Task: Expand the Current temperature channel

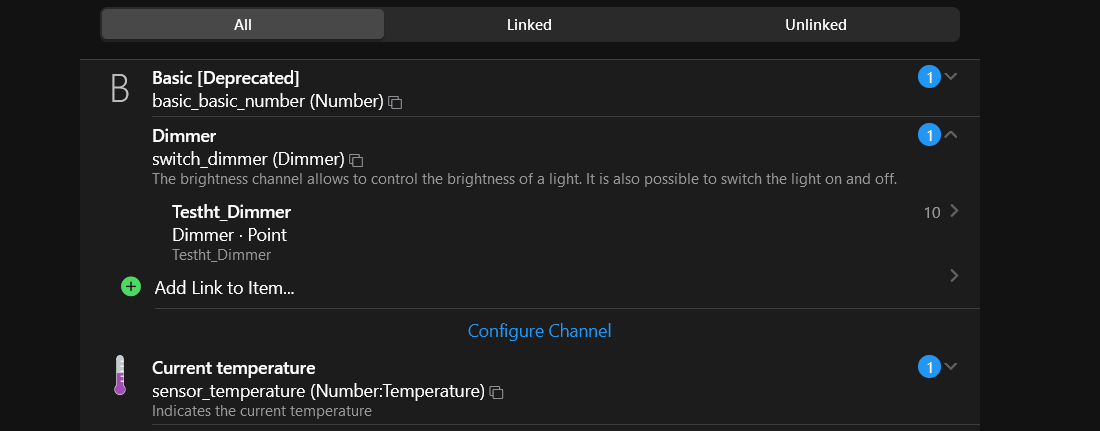Action: 951,367
